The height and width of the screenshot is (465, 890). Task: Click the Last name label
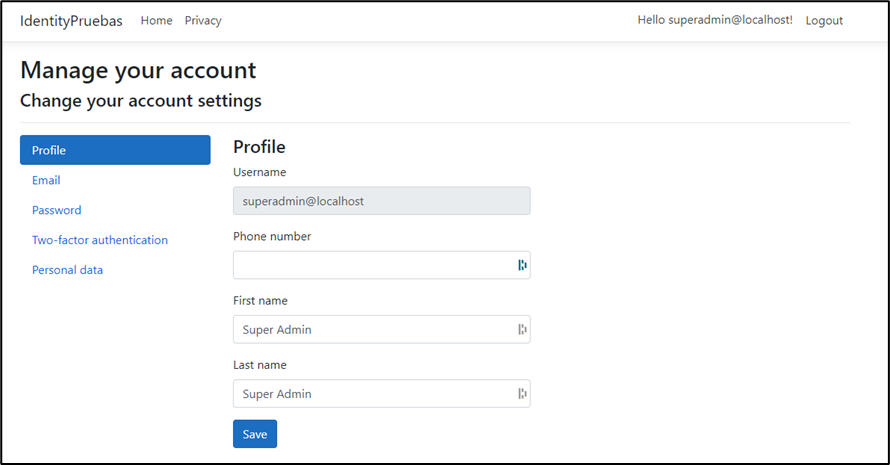(x=260, y=365)
